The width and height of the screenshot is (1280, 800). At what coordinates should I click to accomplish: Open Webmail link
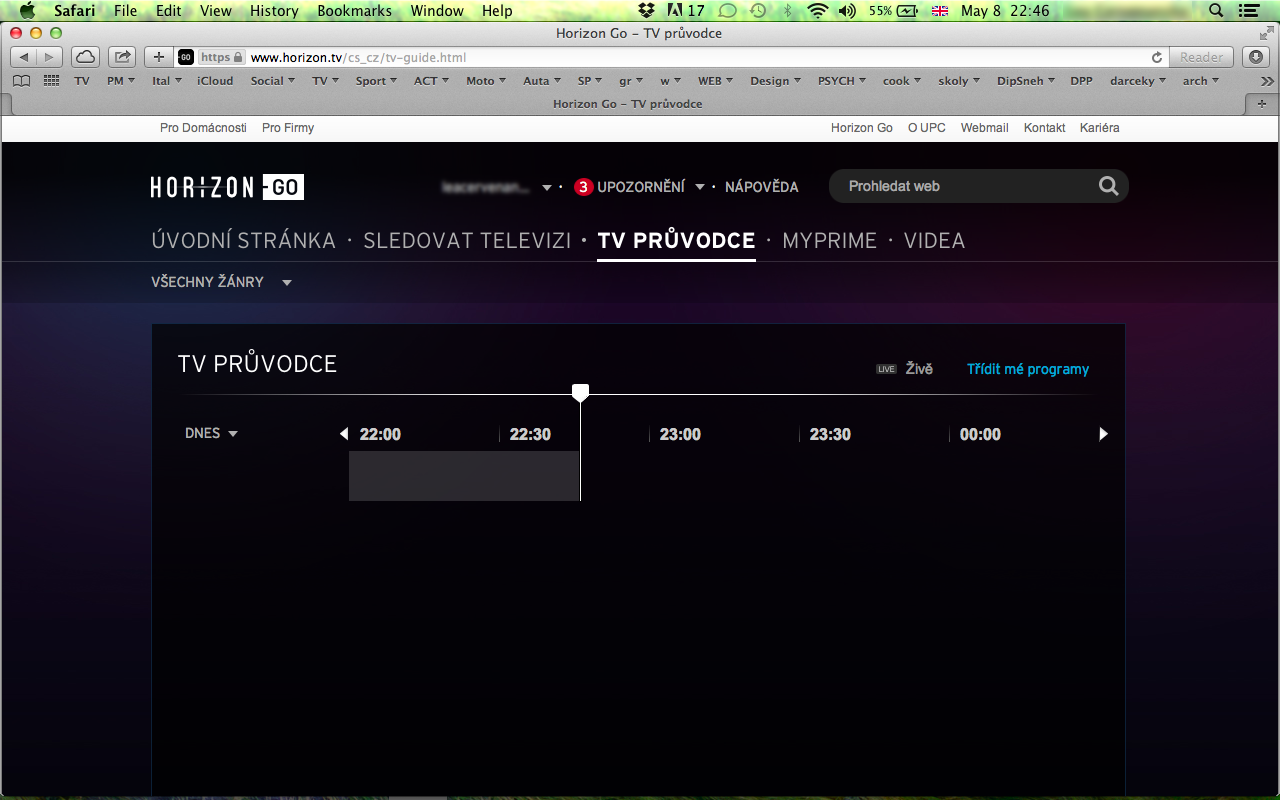985,128
